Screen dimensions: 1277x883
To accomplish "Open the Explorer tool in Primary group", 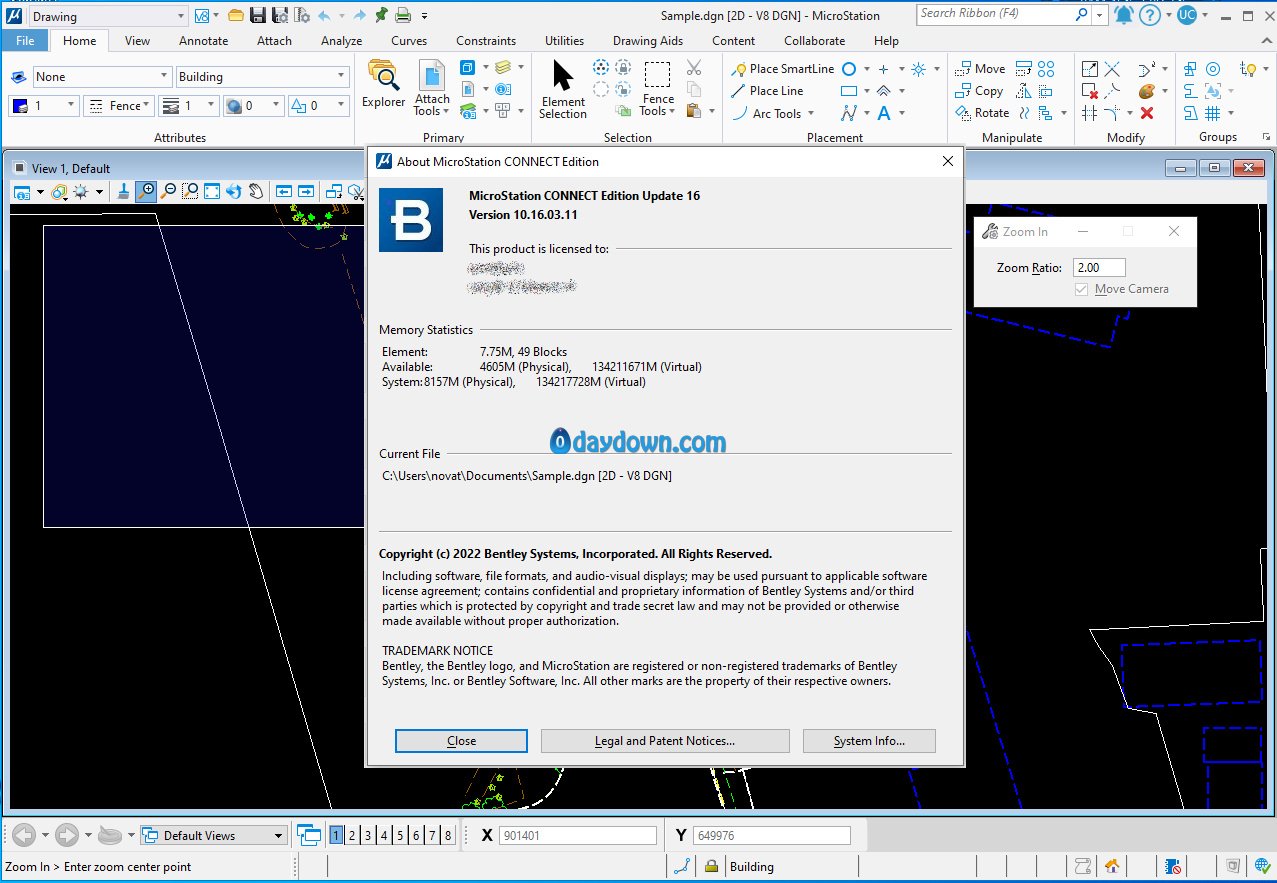I will coord(383,84).
